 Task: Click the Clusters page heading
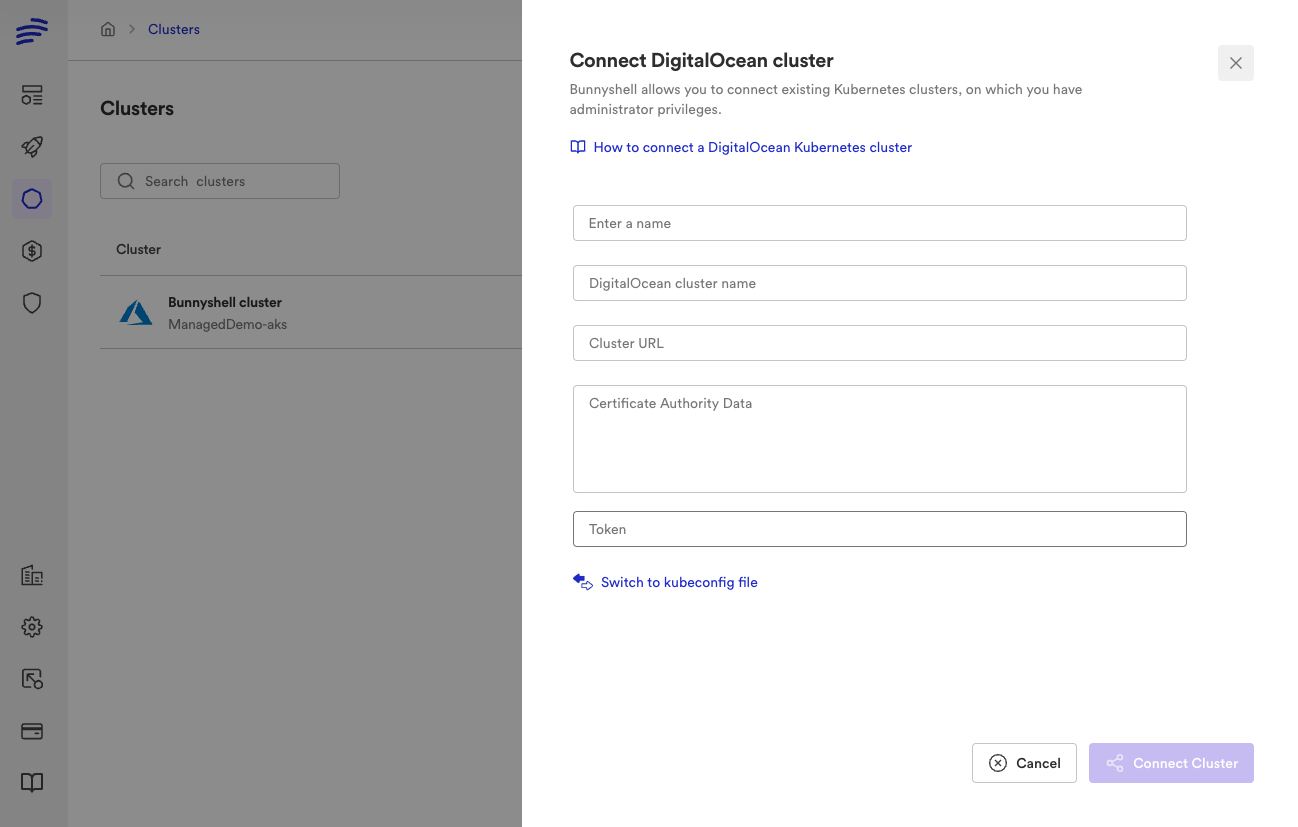[137, 108]
